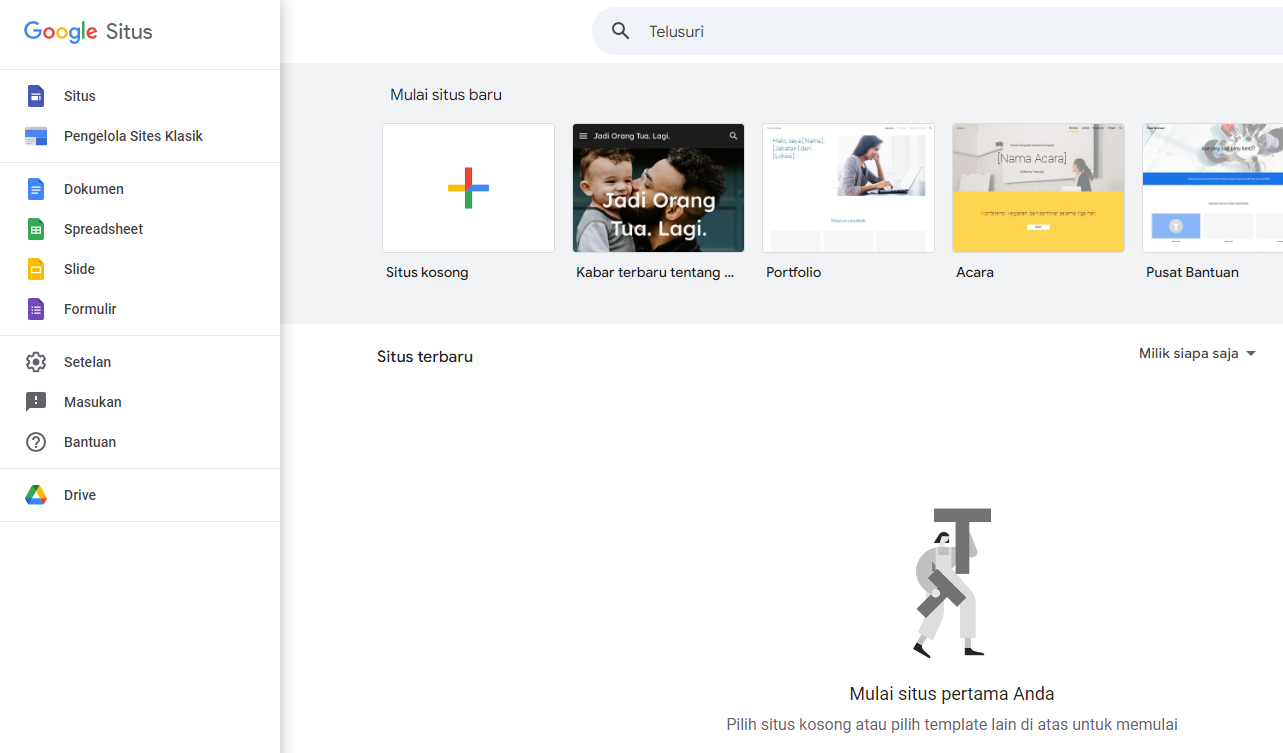Click the Situs icon in the sidebar
Screen dimensions: 1283x753
coord(36,96)
